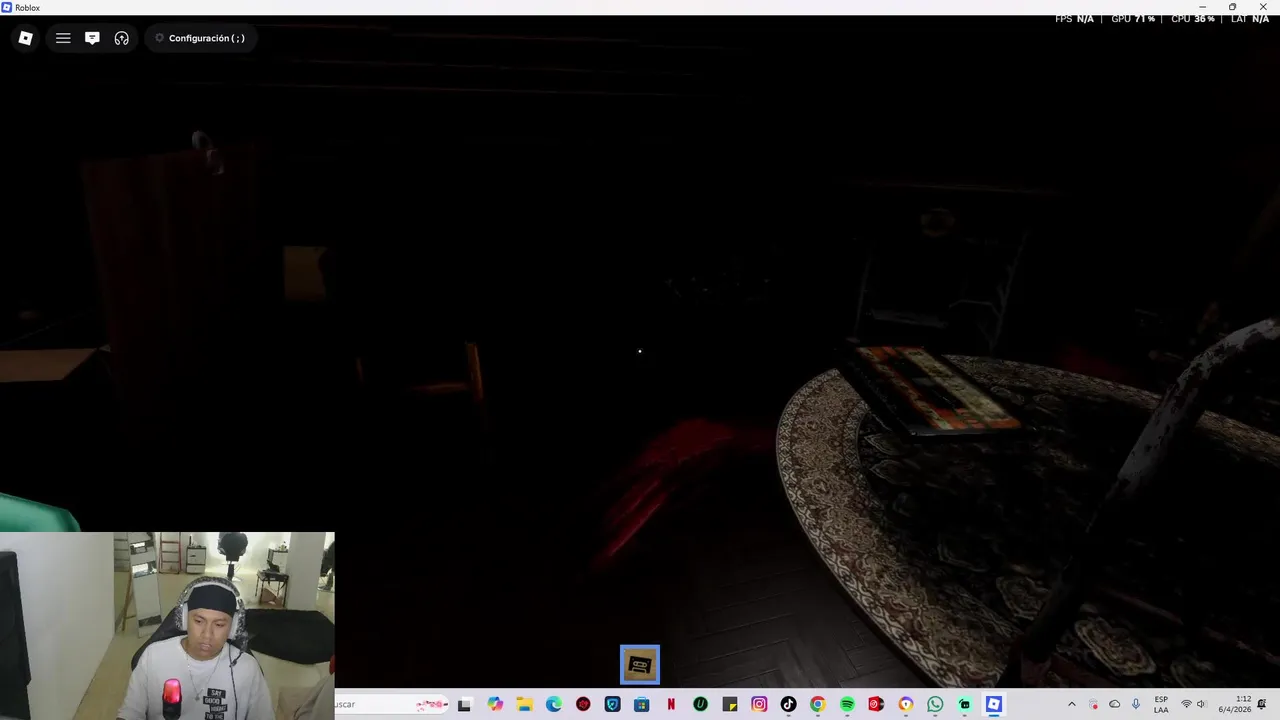The width and height of the screenshot is (1280, 720).
Task: Expand the hidden system tray icons
Action: (x=1071, y=705)
